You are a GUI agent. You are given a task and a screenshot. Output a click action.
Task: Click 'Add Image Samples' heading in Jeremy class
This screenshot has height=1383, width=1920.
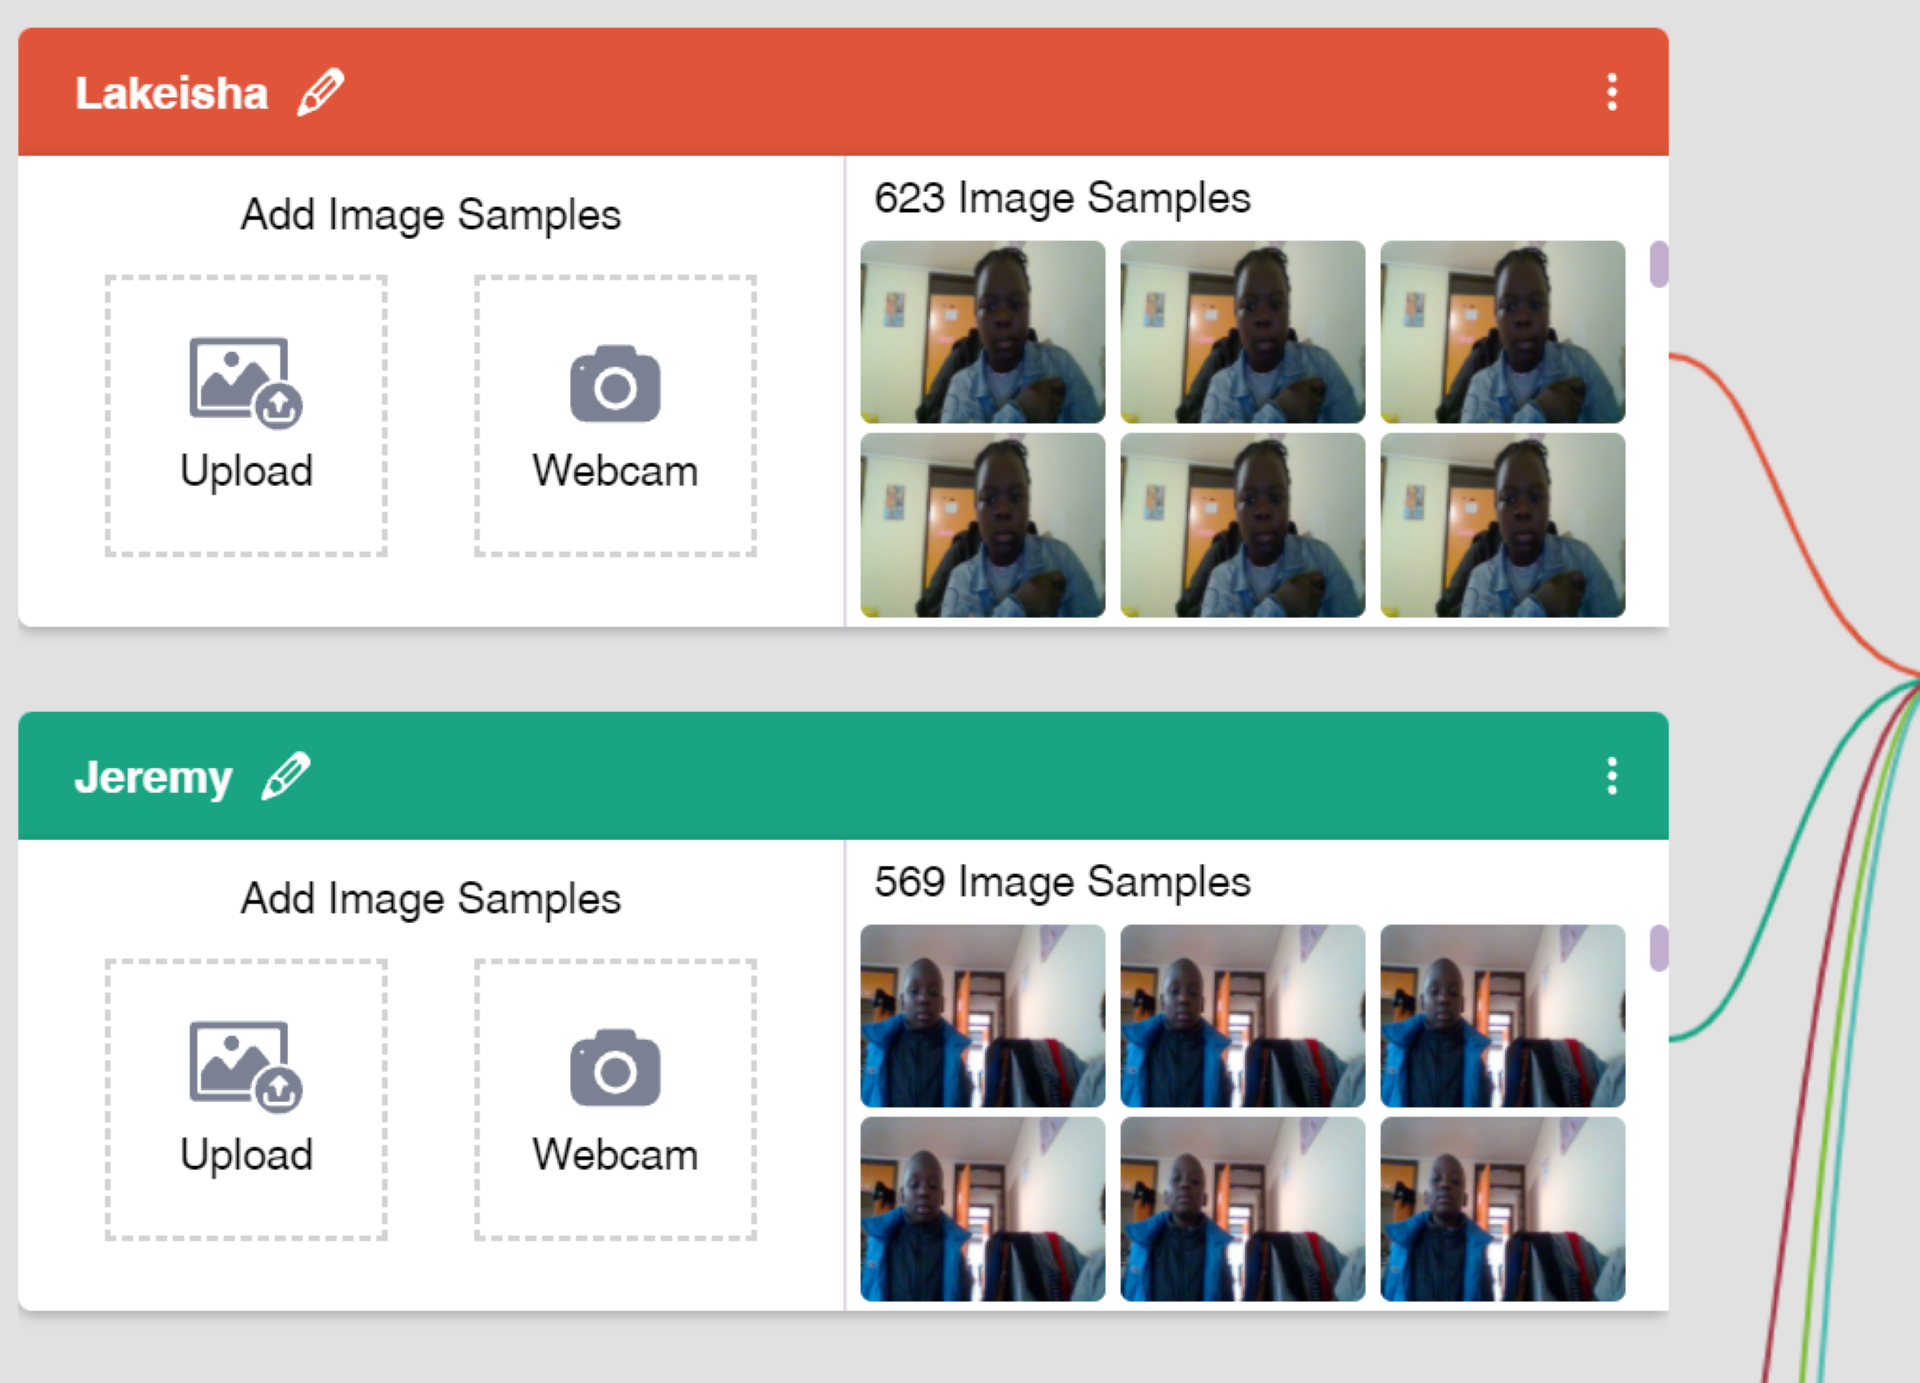431,900
